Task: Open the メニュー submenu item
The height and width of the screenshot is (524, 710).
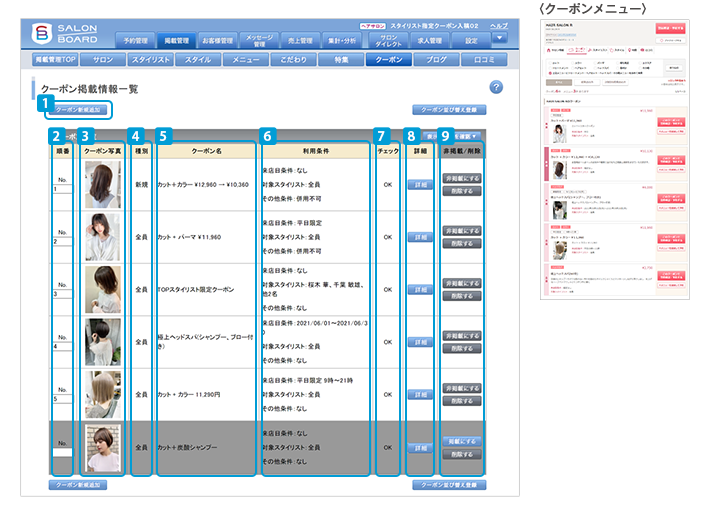Action: click(246, 59)
